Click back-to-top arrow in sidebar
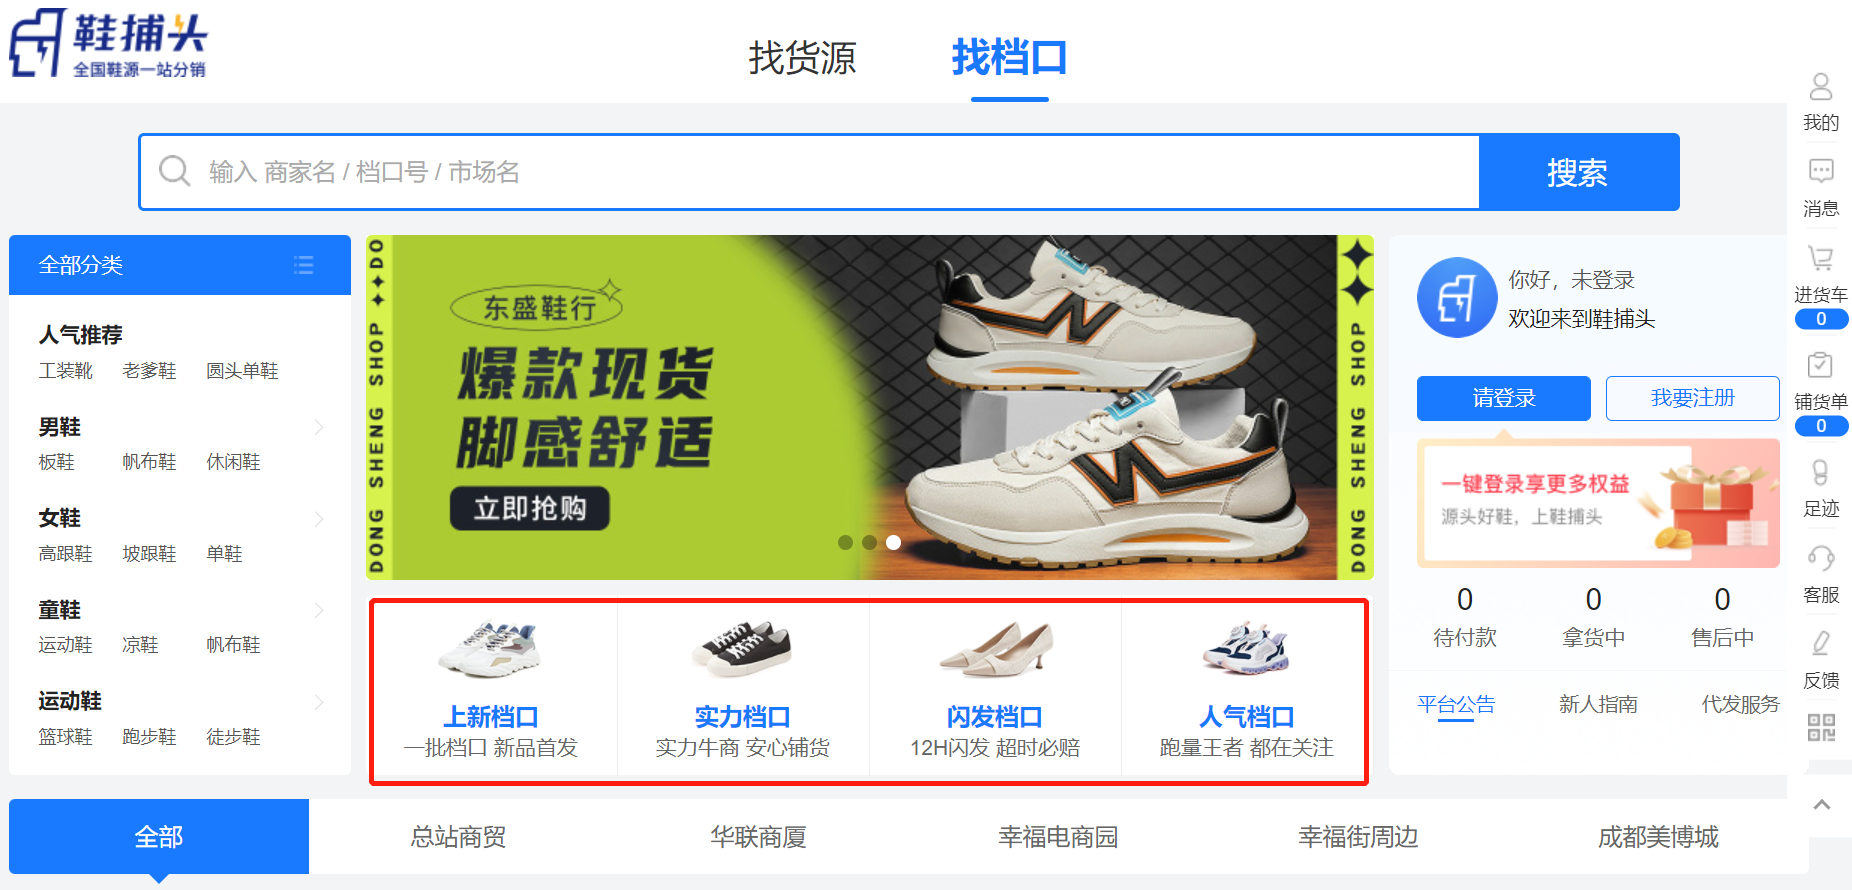Image resolution: width=1852 pixels, height=890 pixels. click(x=1822, y=805)
